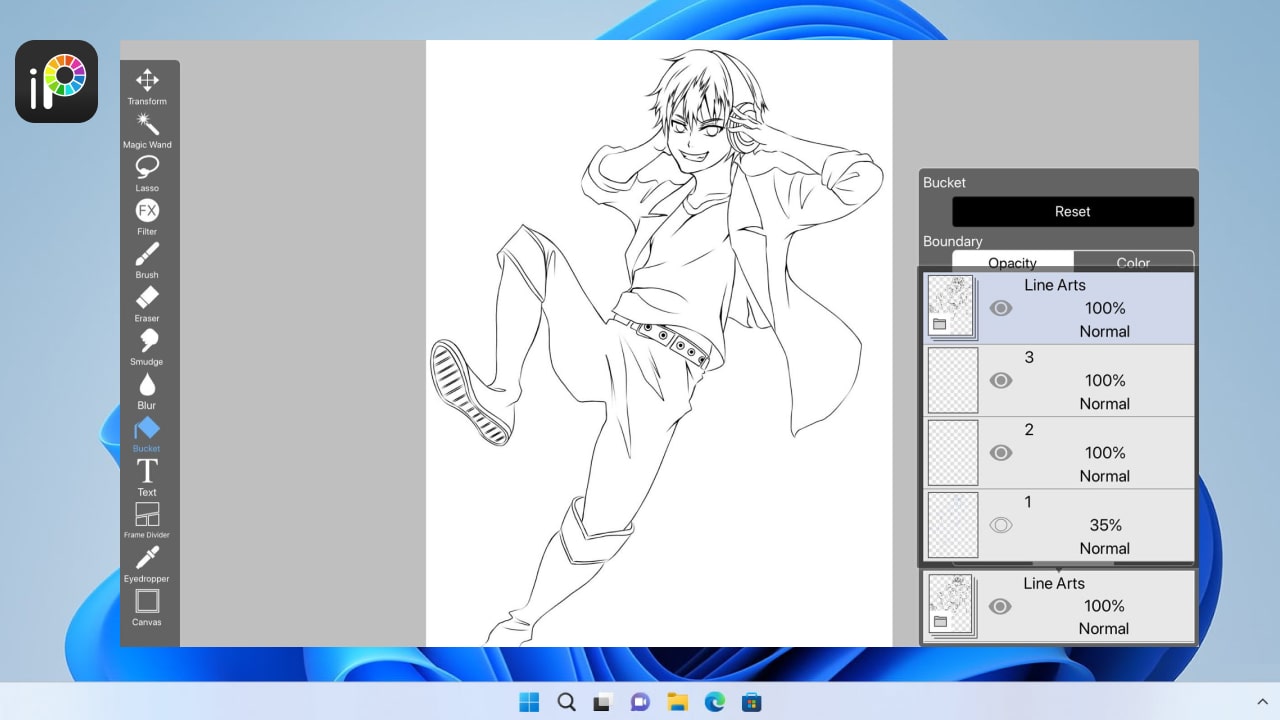Click the 'Boundary' label
The image size is (1280, 720).
click(x=953, y=241)
